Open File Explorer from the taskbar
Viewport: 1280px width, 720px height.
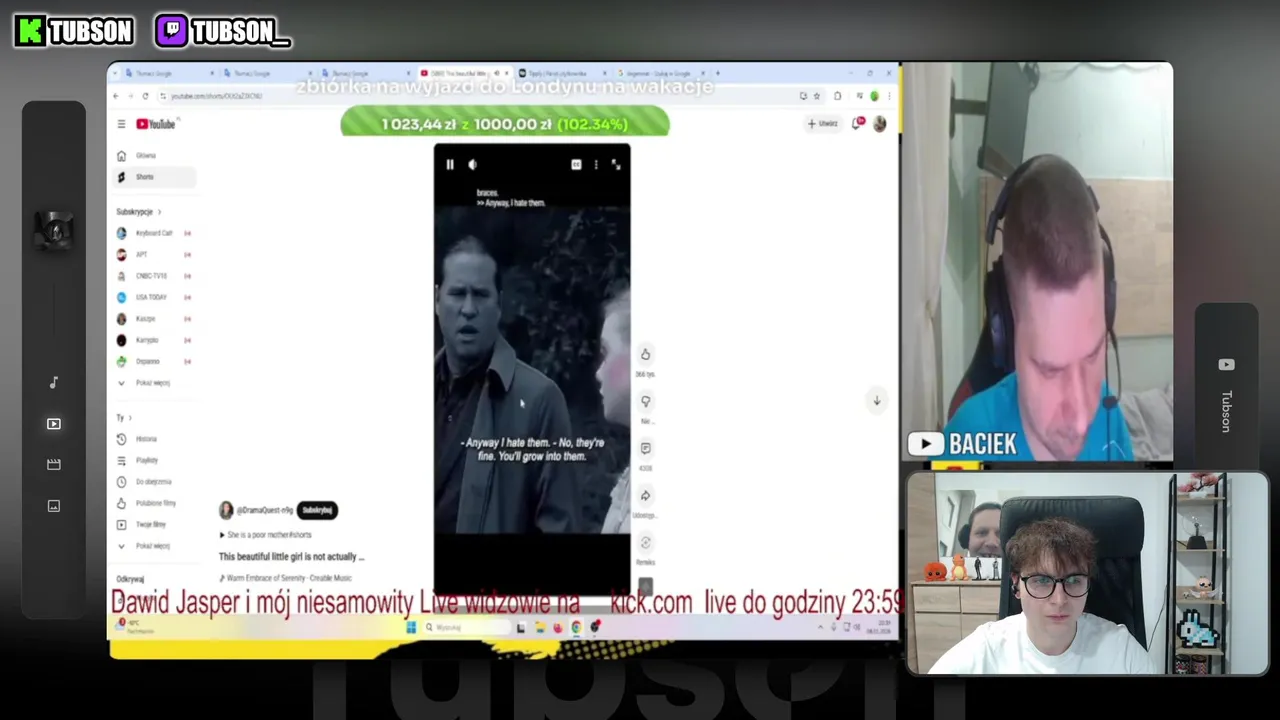click(x=540, y=627)
